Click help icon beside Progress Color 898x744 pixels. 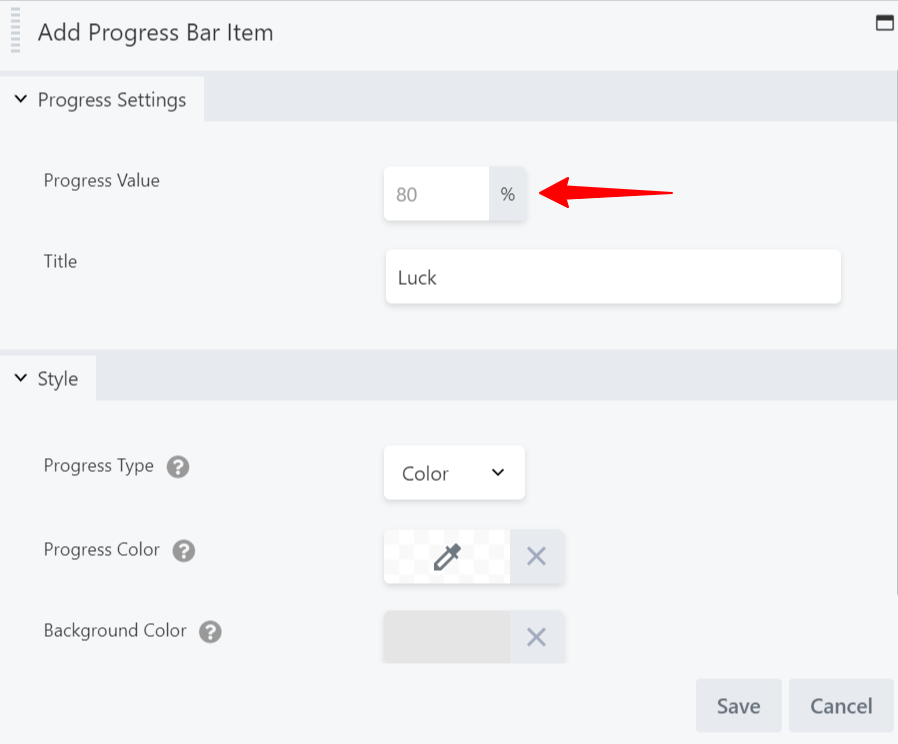click(184, 551)
